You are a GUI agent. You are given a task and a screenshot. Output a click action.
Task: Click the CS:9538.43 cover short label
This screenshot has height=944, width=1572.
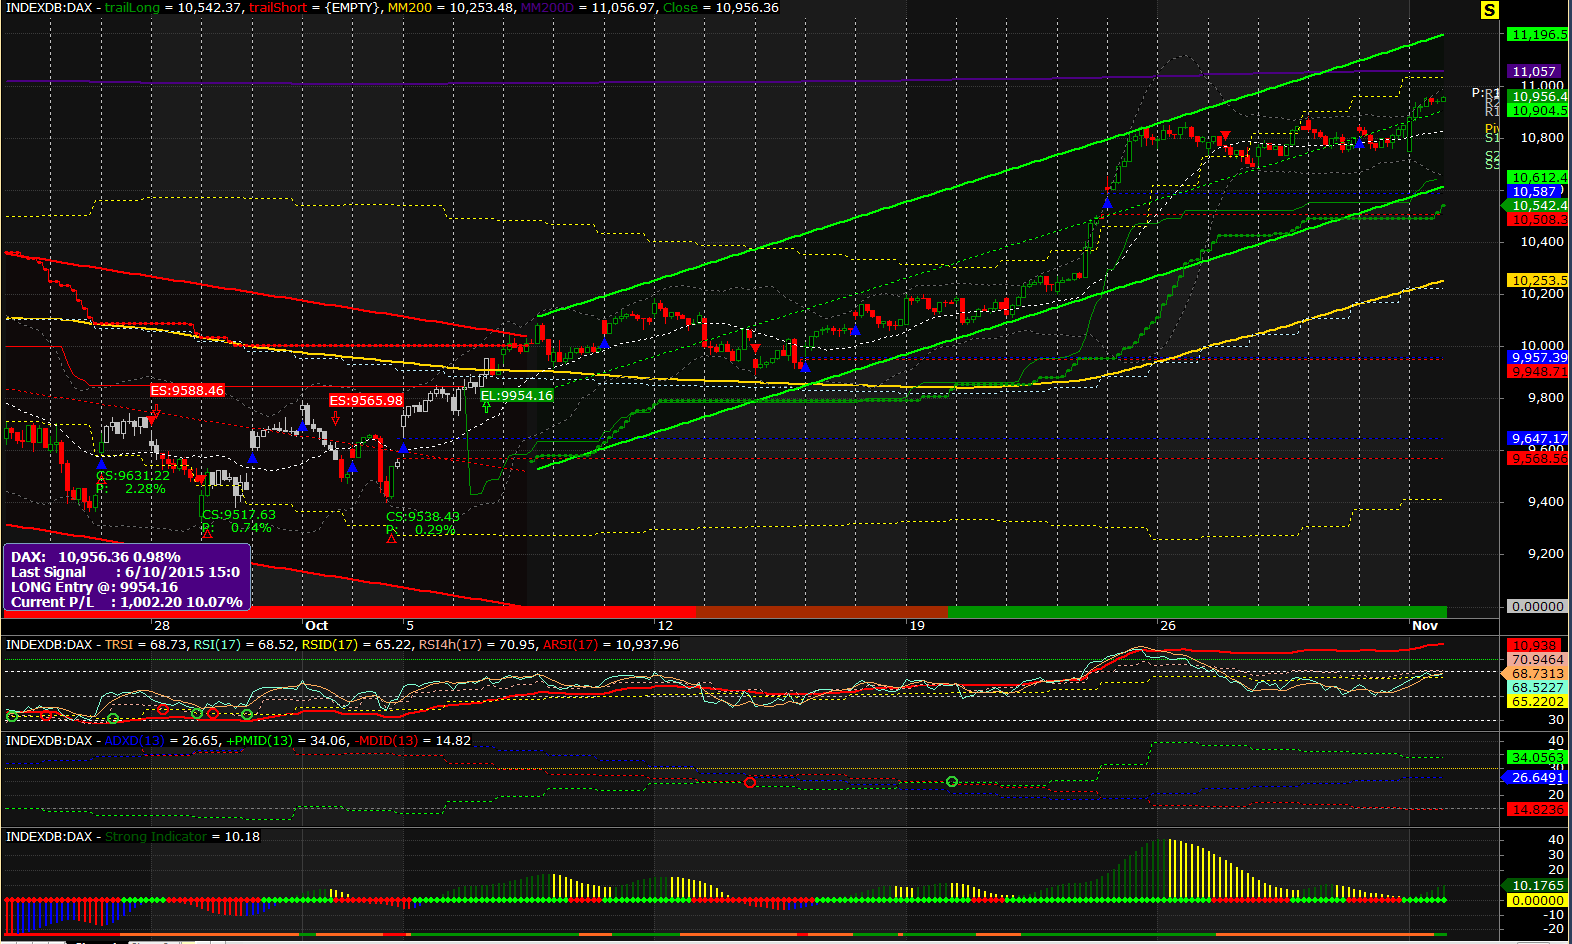423,517
